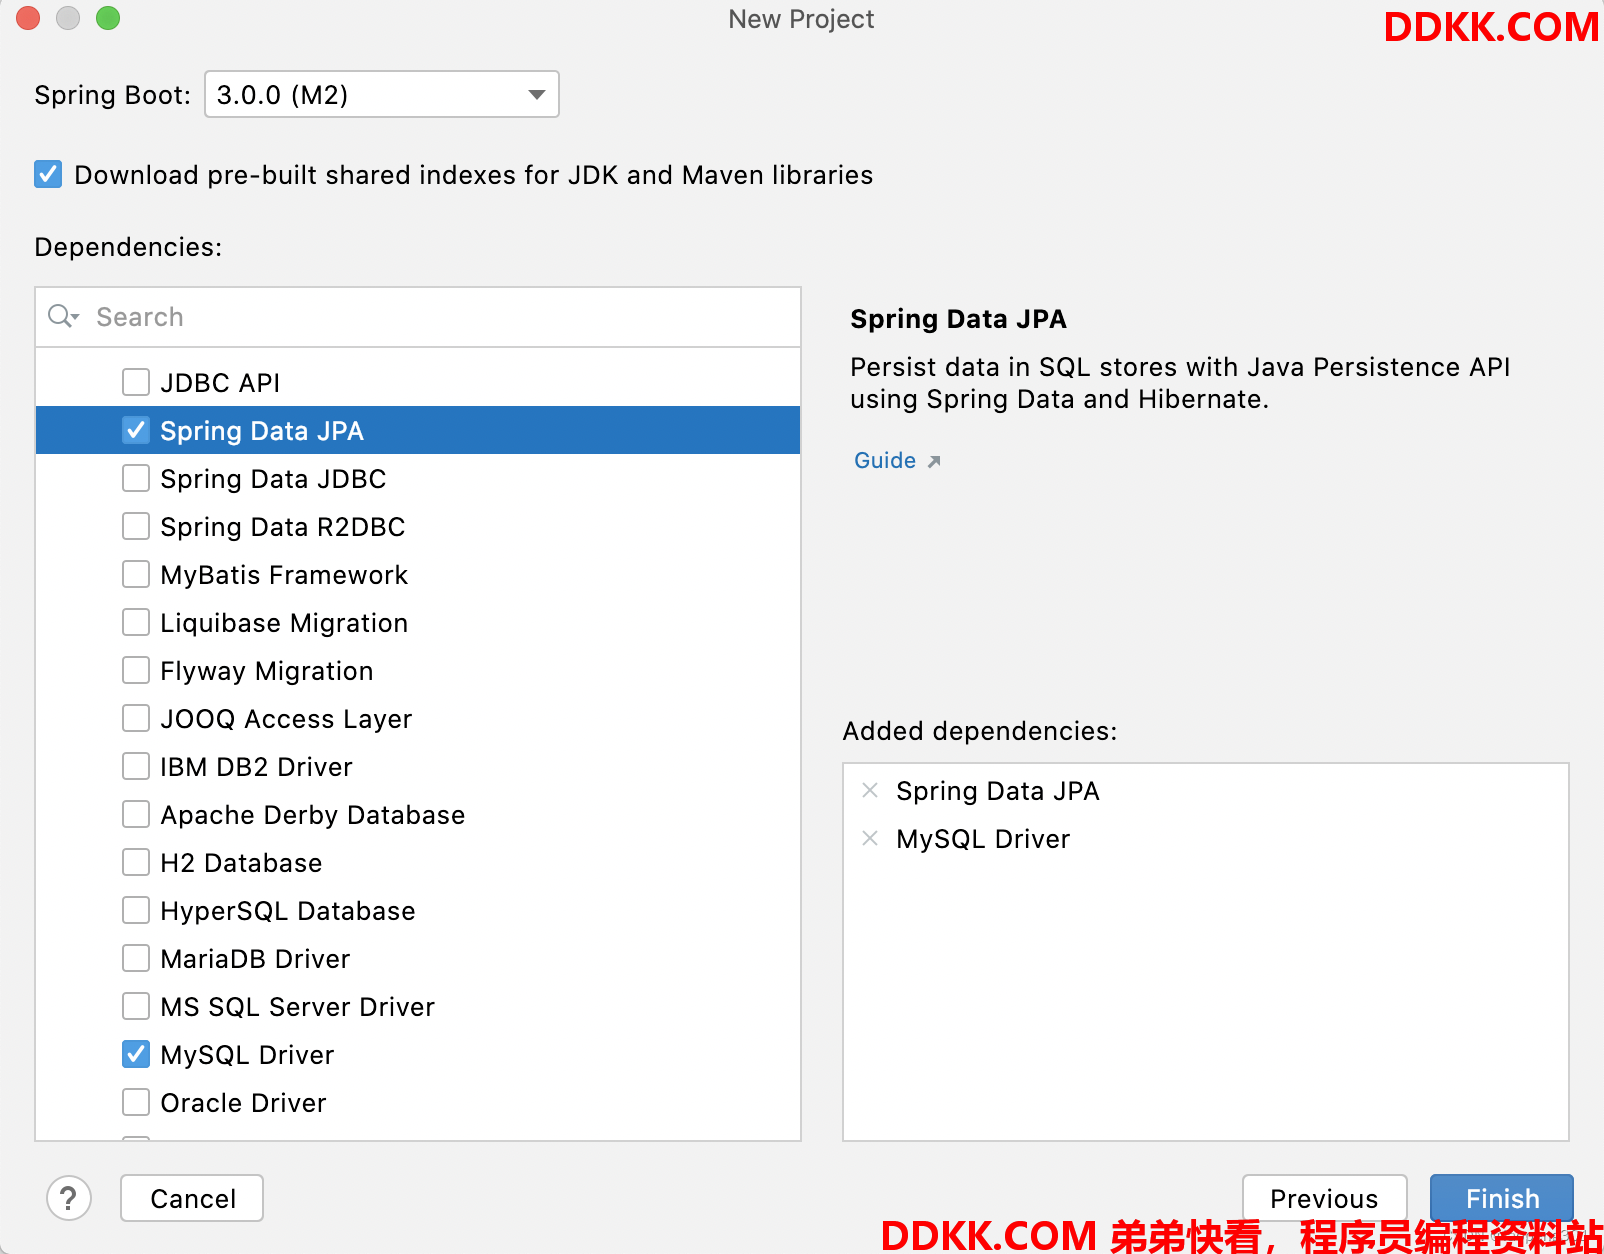Click the red close window button
Viewport: 1604px width, 1254px height.
click(28, 18)
